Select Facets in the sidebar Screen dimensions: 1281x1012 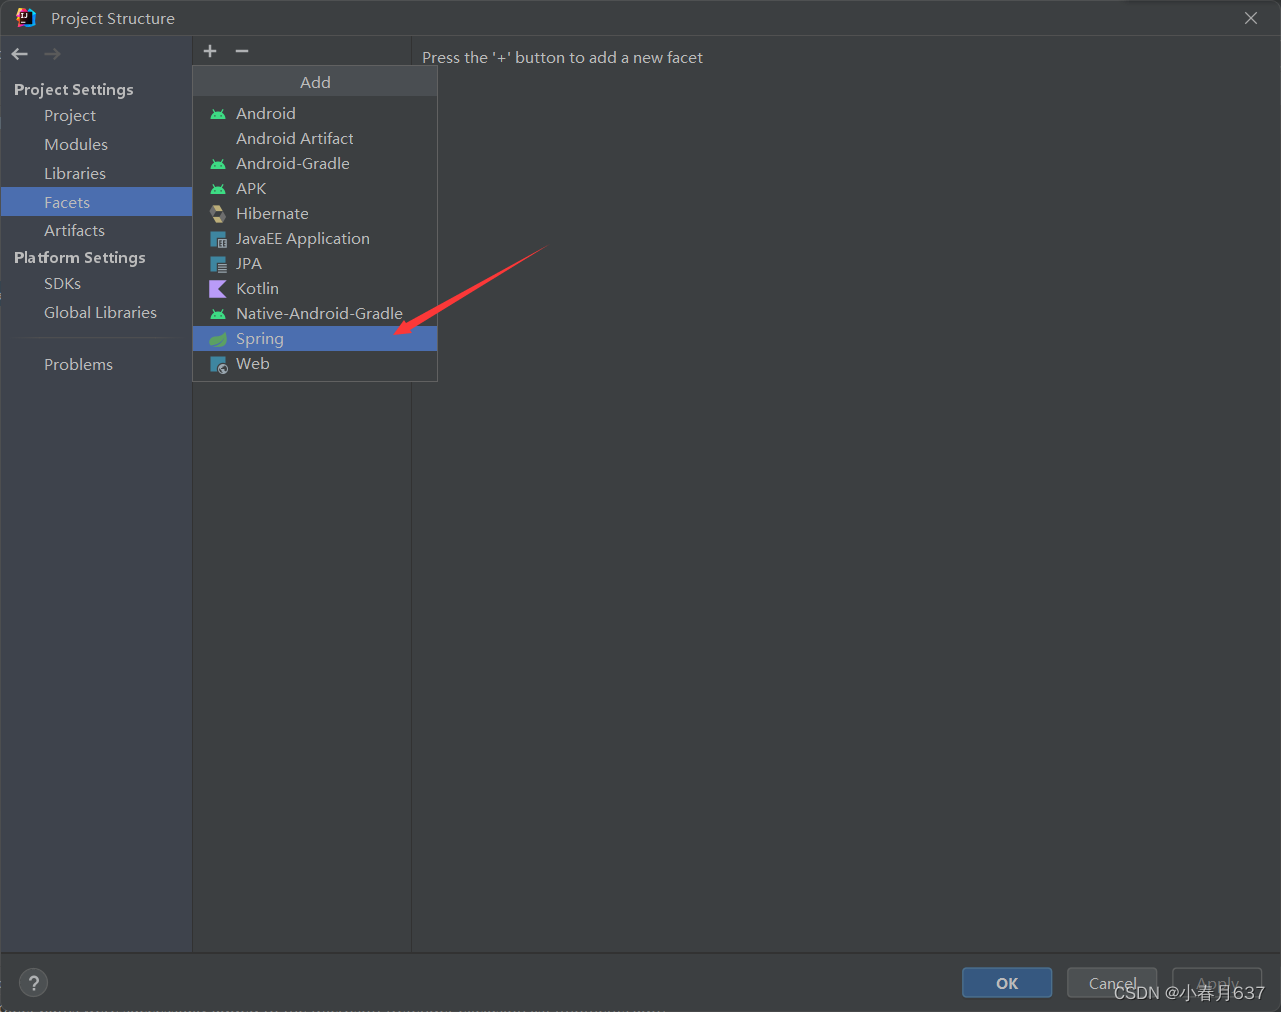[x=96, y=202]
